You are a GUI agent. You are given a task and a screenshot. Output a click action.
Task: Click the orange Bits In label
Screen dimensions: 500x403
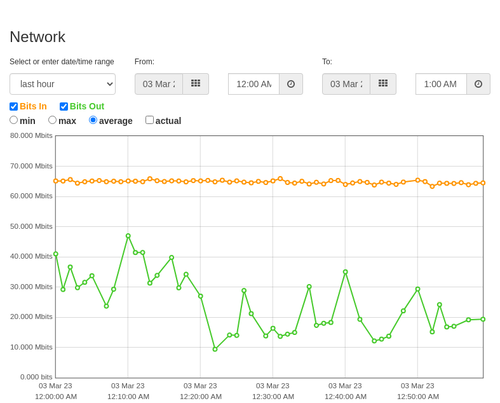coord(33,106)
